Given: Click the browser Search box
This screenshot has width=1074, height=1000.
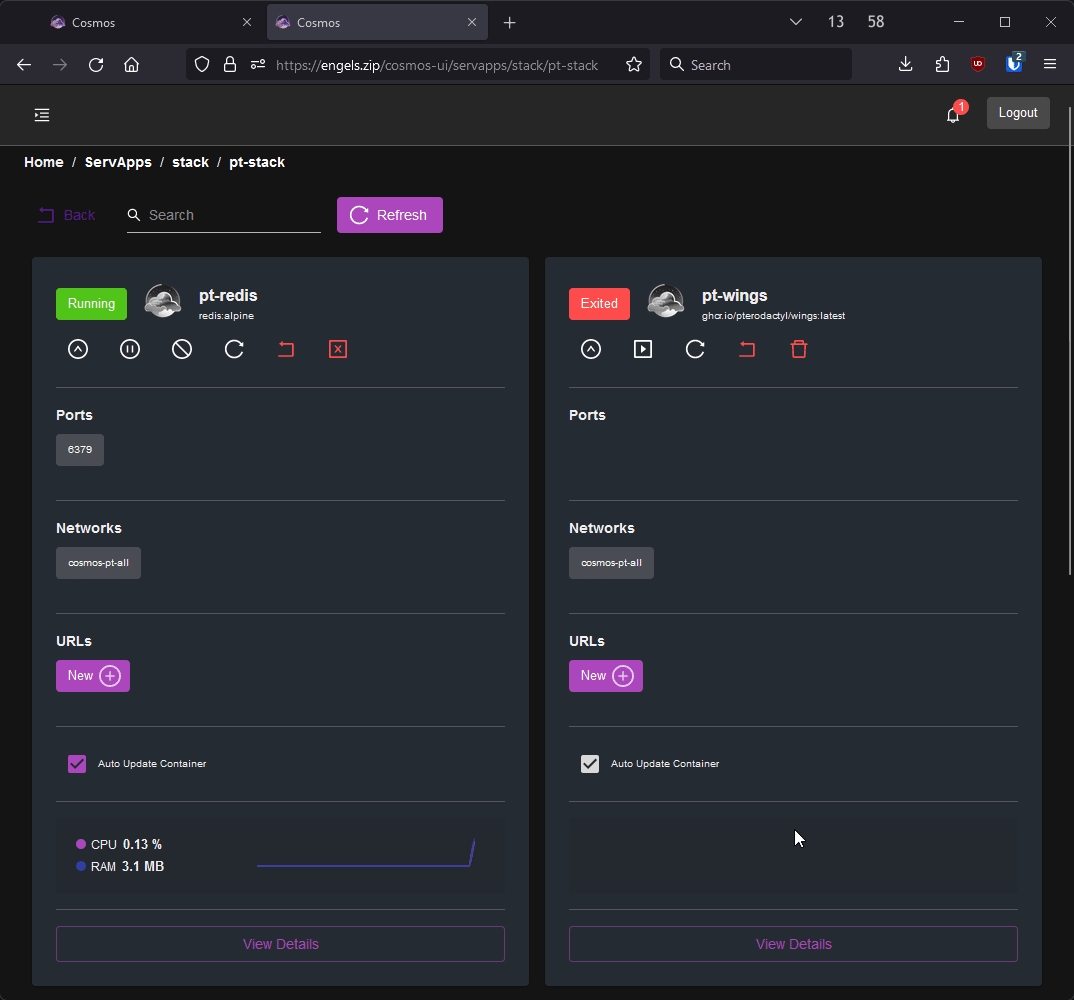Looking at the screenshot, I should (x=755, y=65).
